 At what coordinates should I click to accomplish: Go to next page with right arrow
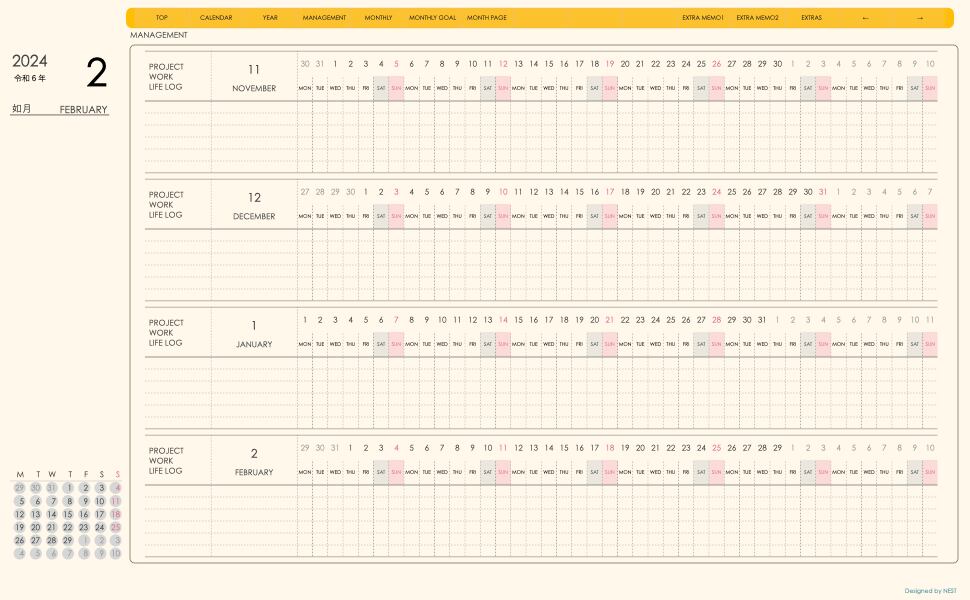920,18
